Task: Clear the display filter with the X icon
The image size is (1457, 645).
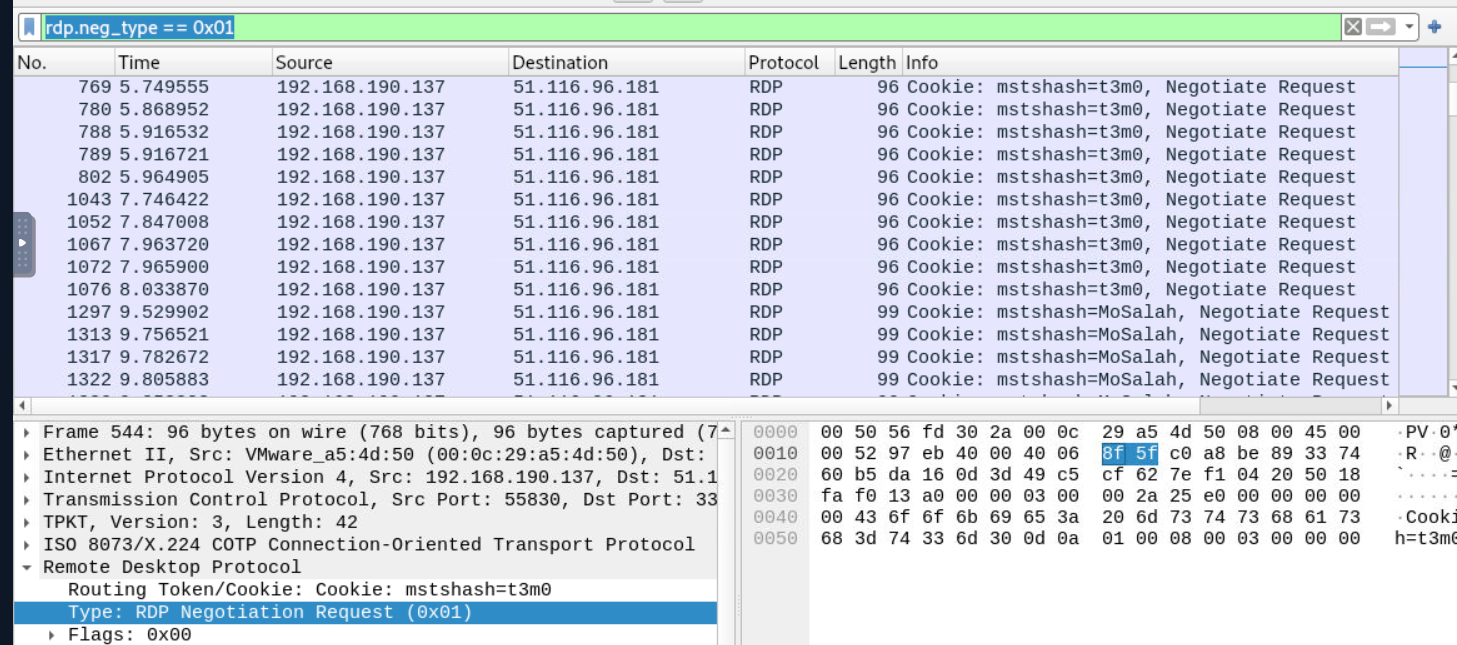Action: [x=1353, y=27]
